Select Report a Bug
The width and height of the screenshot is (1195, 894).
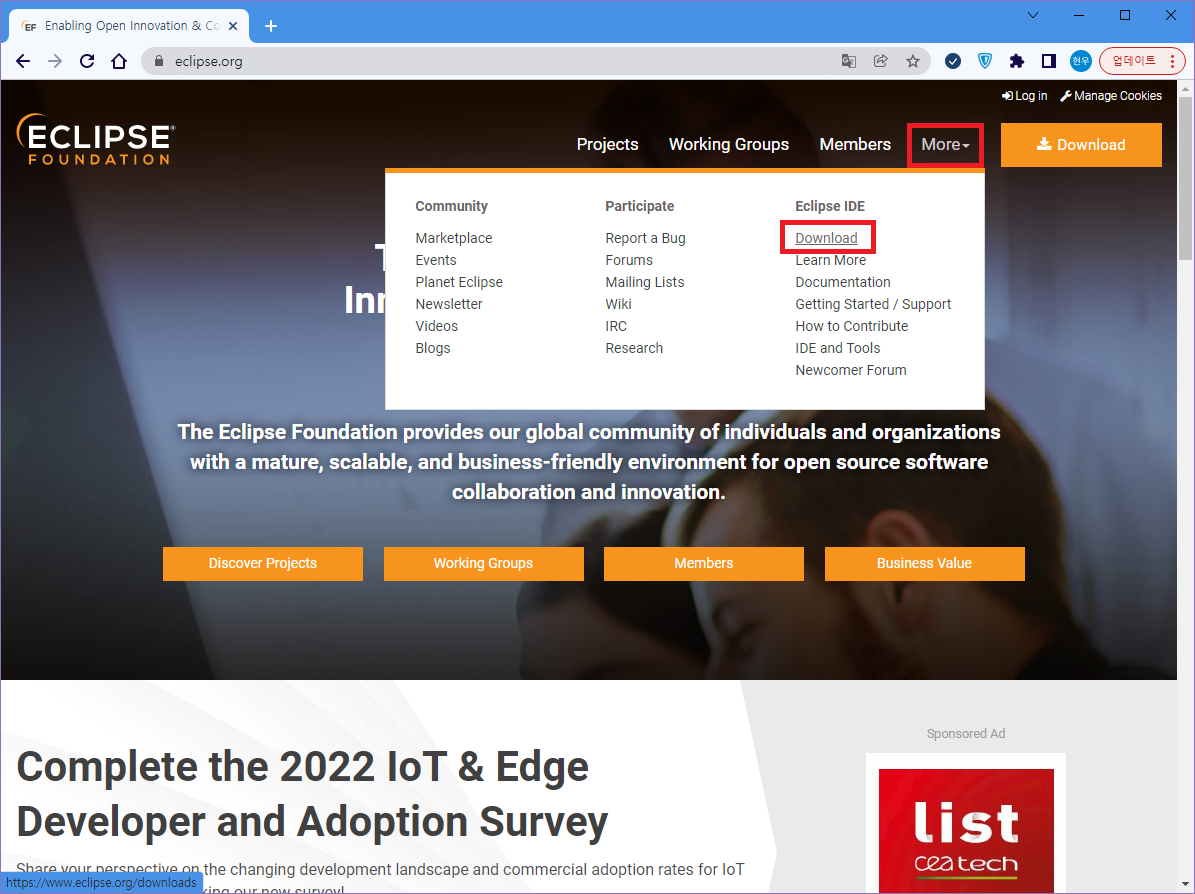(x=646, y=238)
